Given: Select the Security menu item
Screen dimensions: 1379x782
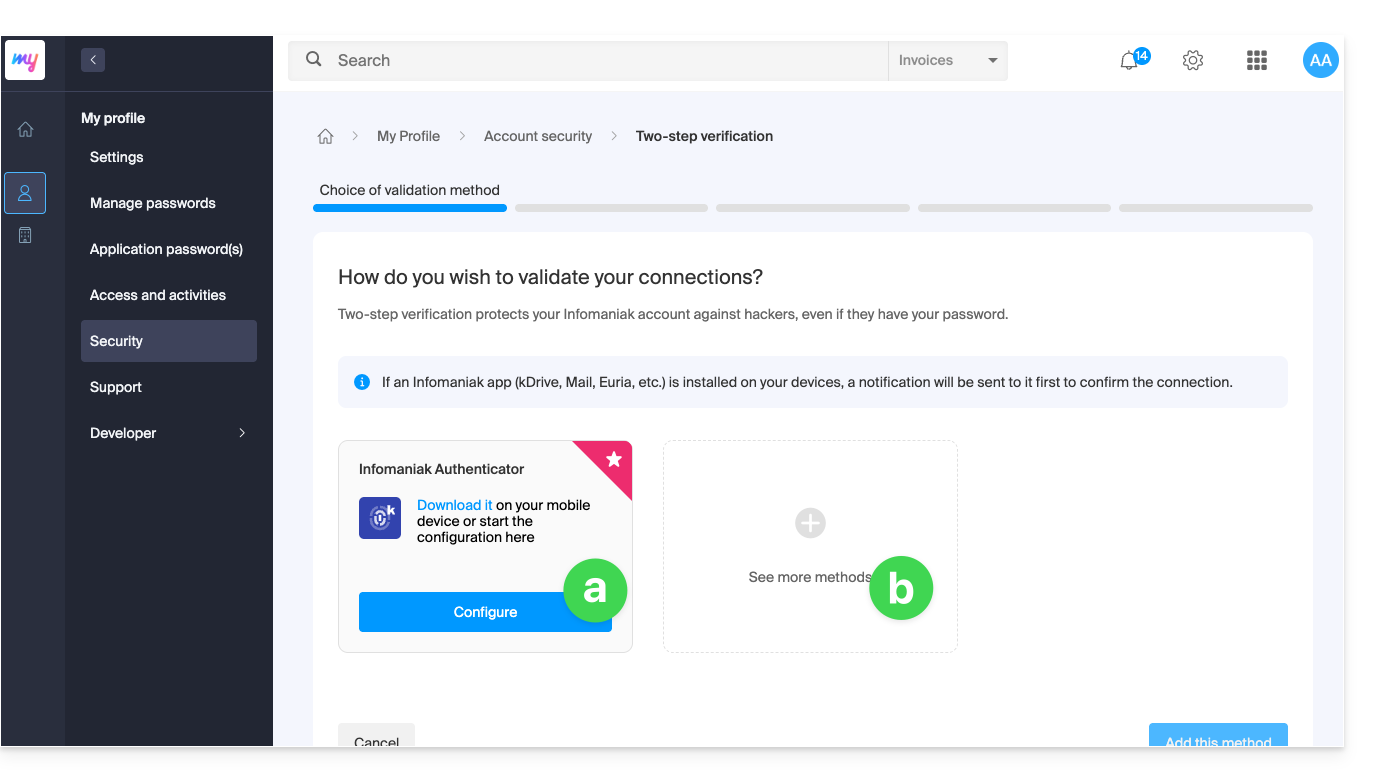Looking at the screenshot, I should click(x=168, y=341).
